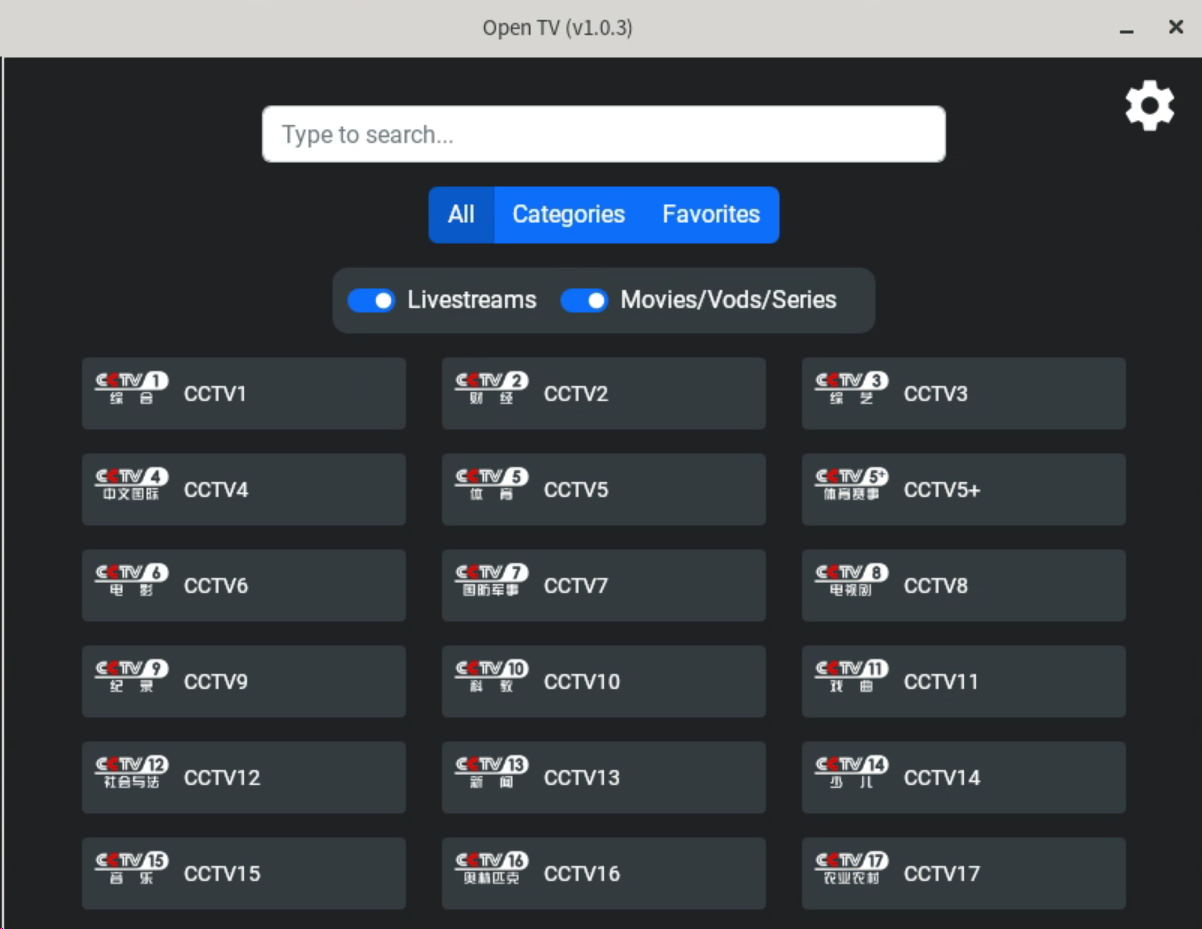This screenshot has height=929, width=1202.
Task: Click the CCTV15 channel logo
Action: tap(132, 869)
